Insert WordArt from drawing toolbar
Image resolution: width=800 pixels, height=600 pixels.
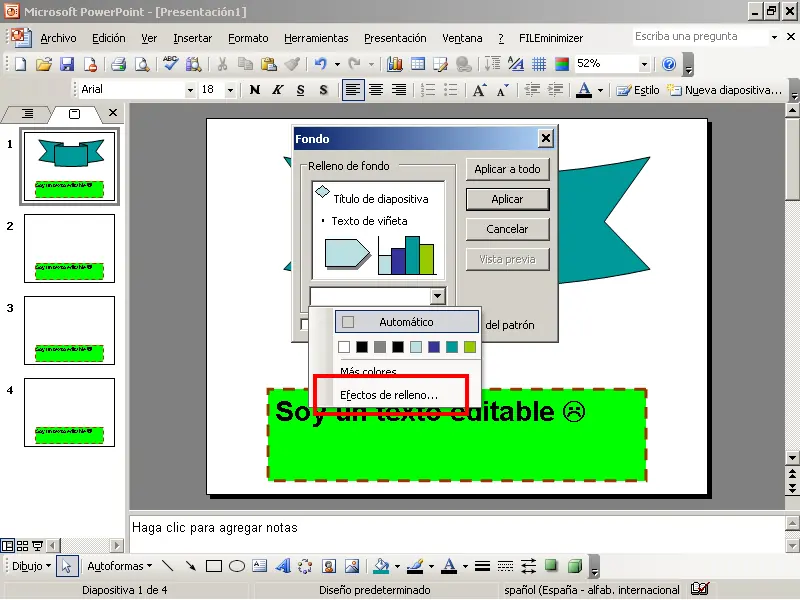(x=283, y=566)
